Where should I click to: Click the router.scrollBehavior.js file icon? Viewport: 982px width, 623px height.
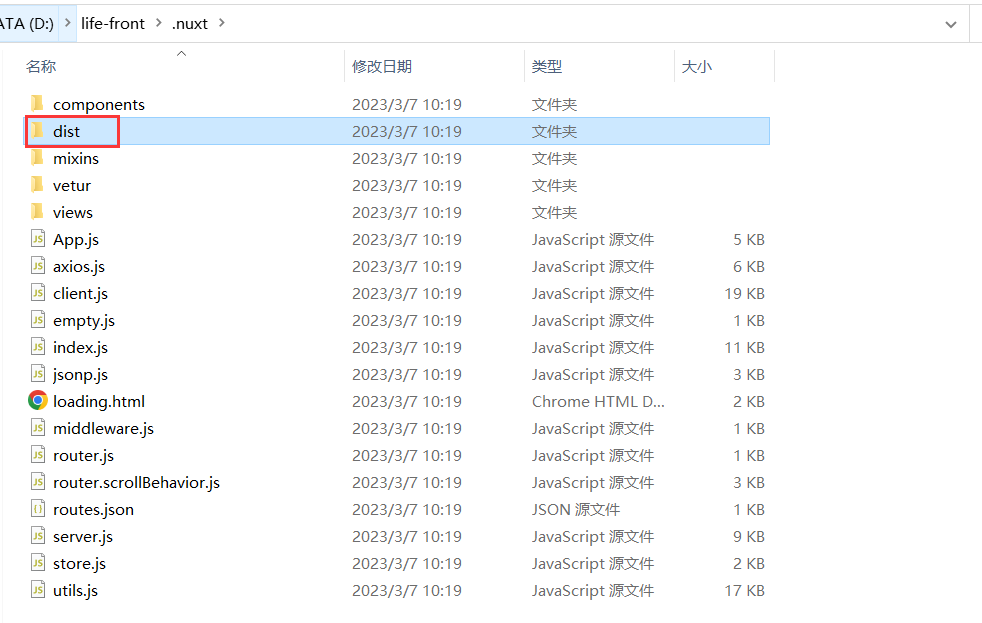(38, 481)
